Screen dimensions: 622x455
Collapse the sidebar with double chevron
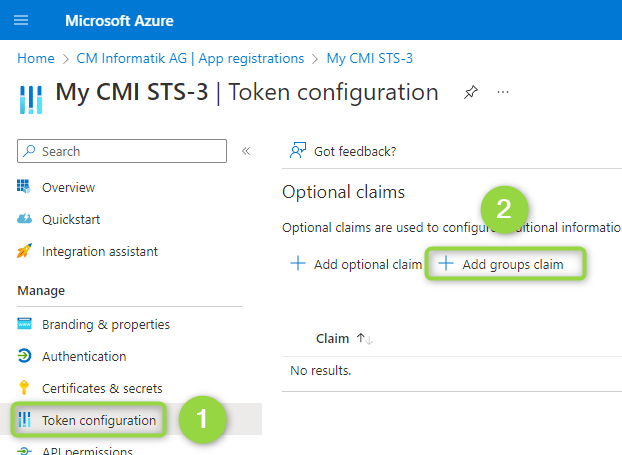(246, 151)
